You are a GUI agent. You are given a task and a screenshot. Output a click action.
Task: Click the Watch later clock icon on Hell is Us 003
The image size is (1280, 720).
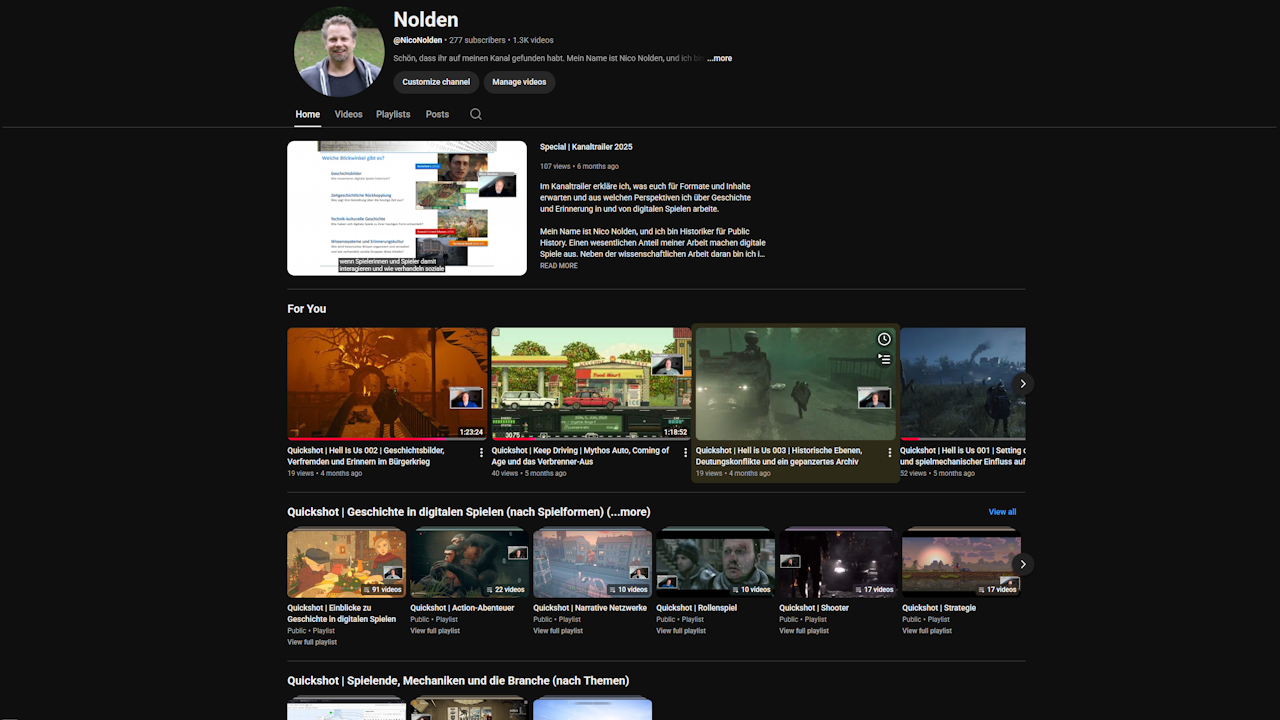(x=884, y=340)
